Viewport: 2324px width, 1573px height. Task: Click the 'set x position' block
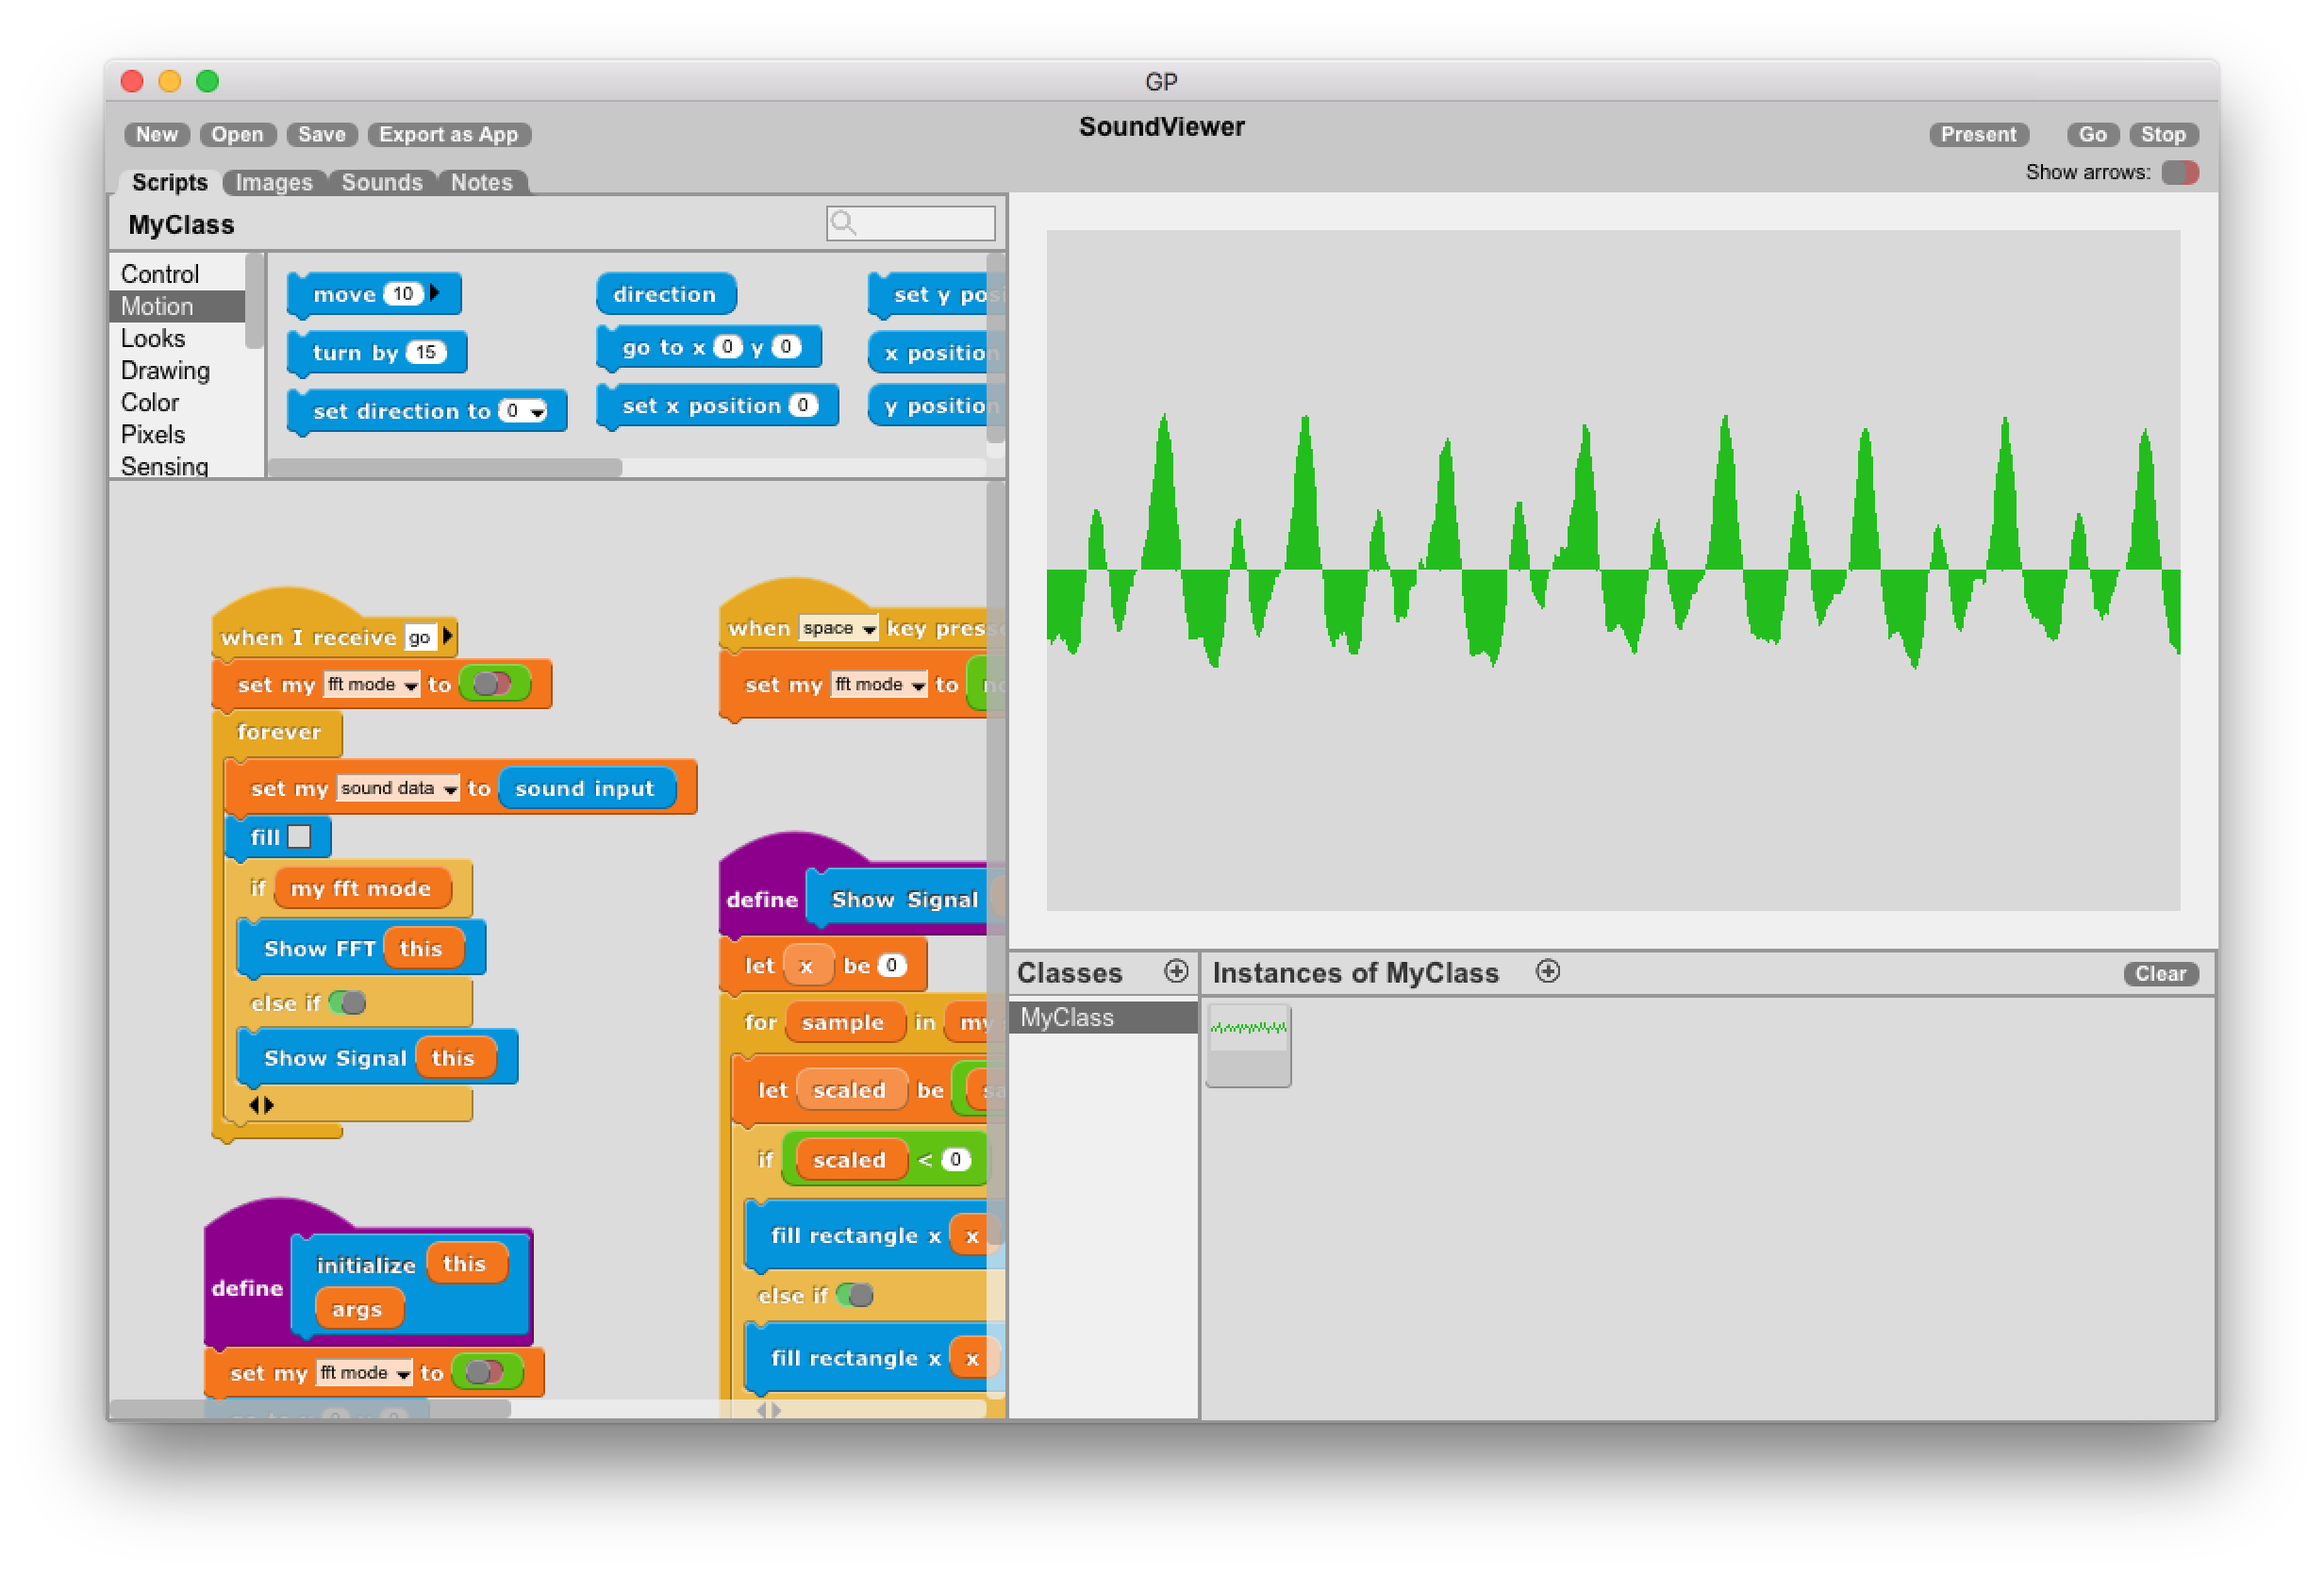717,406
